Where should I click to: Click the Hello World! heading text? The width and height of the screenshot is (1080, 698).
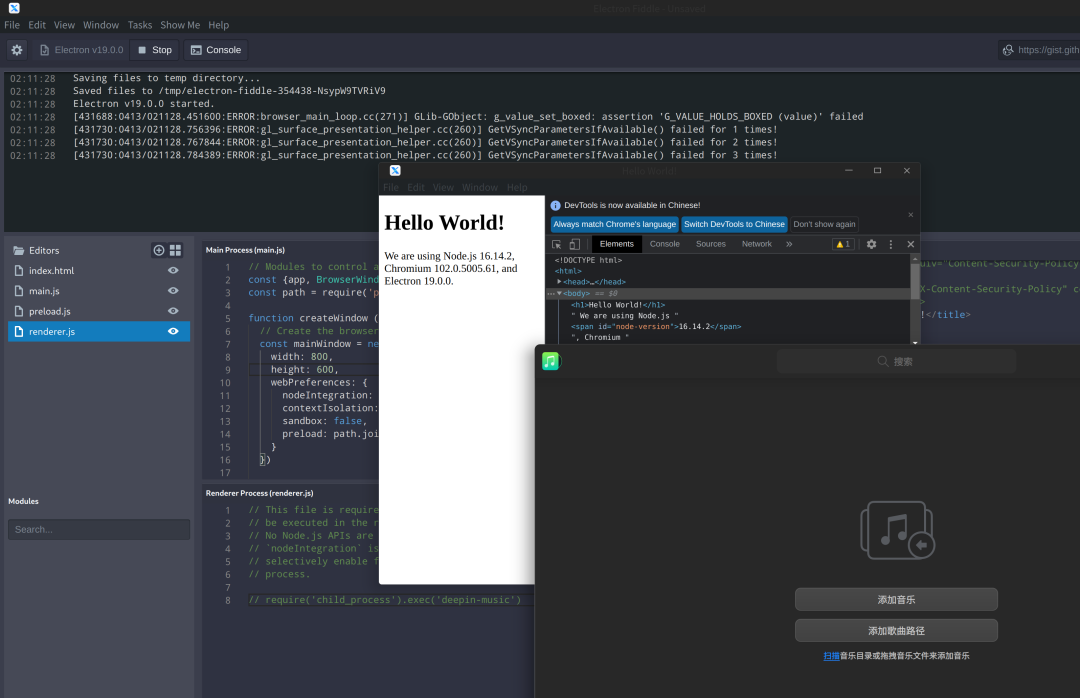pos(444,223)
